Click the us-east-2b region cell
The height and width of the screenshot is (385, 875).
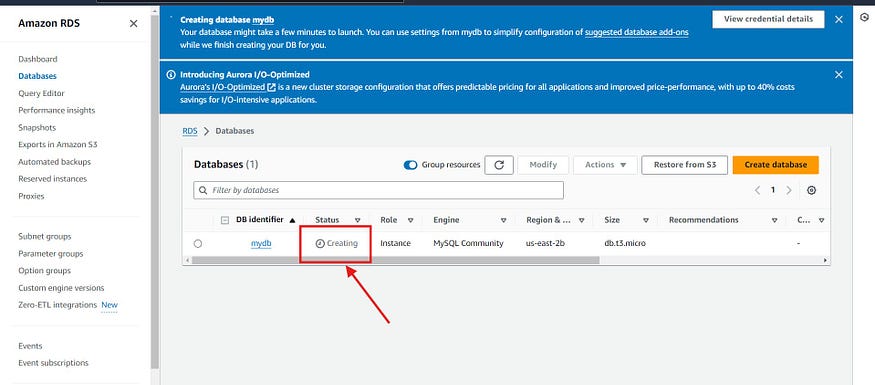pyautogui.click(x=546, y=243)
